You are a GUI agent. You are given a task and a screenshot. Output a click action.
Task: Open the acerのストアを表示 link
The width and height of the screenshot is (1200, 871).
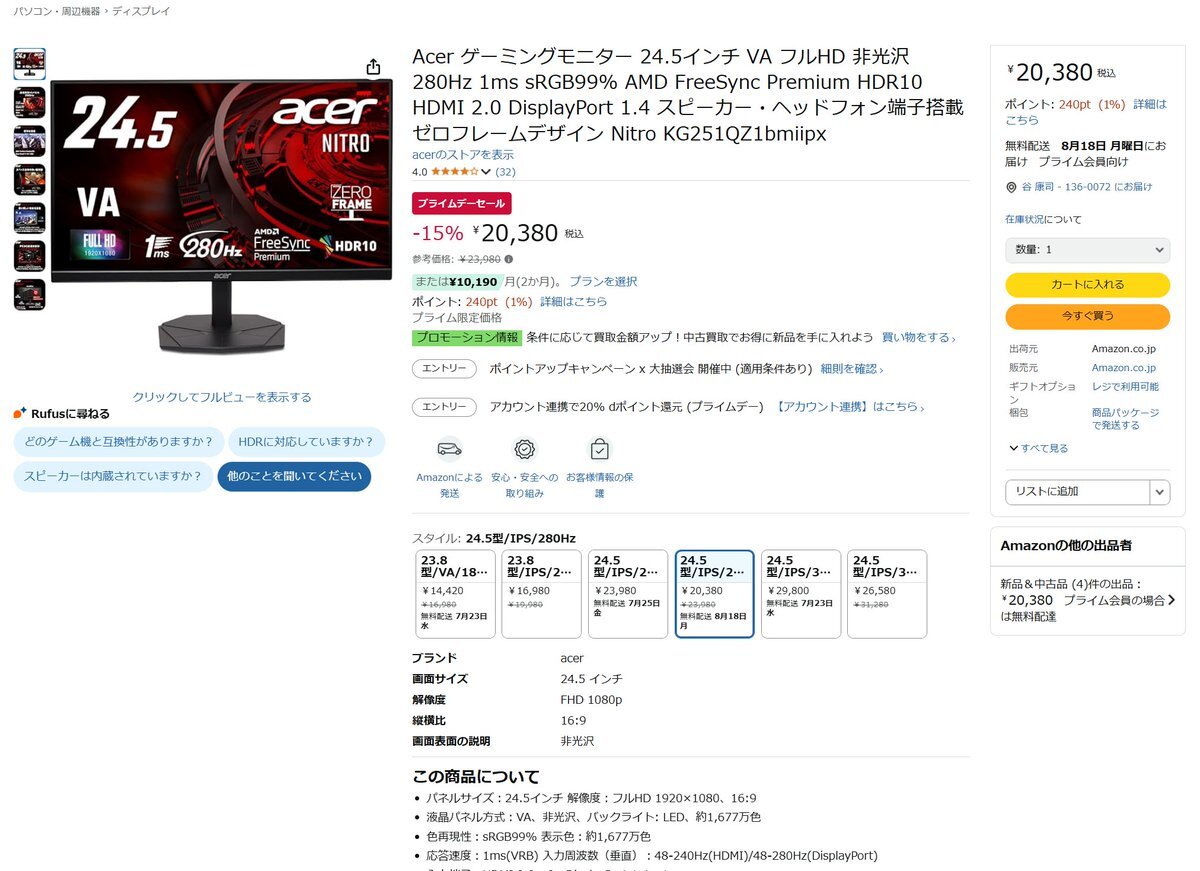[x=463, y=155]
